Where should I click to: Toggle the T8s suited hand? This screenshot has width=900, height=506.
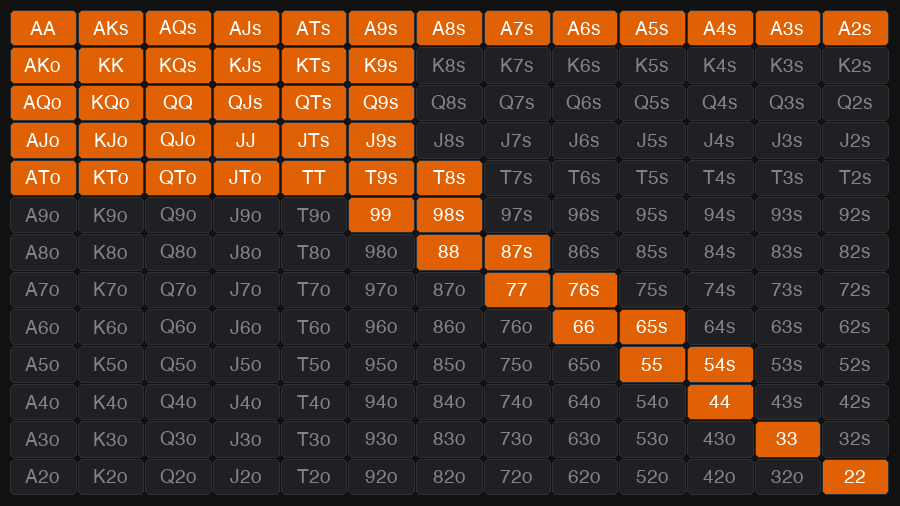(449, 178)
